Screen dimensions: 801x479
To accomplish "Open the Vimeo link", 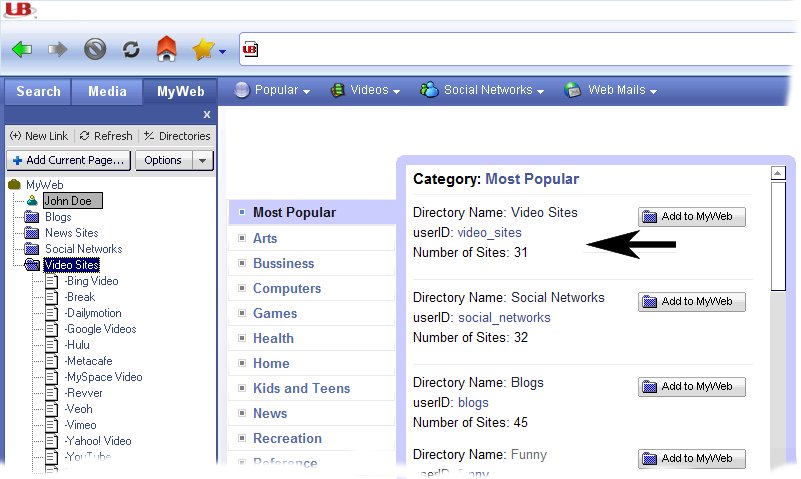I will coord(81,425).
